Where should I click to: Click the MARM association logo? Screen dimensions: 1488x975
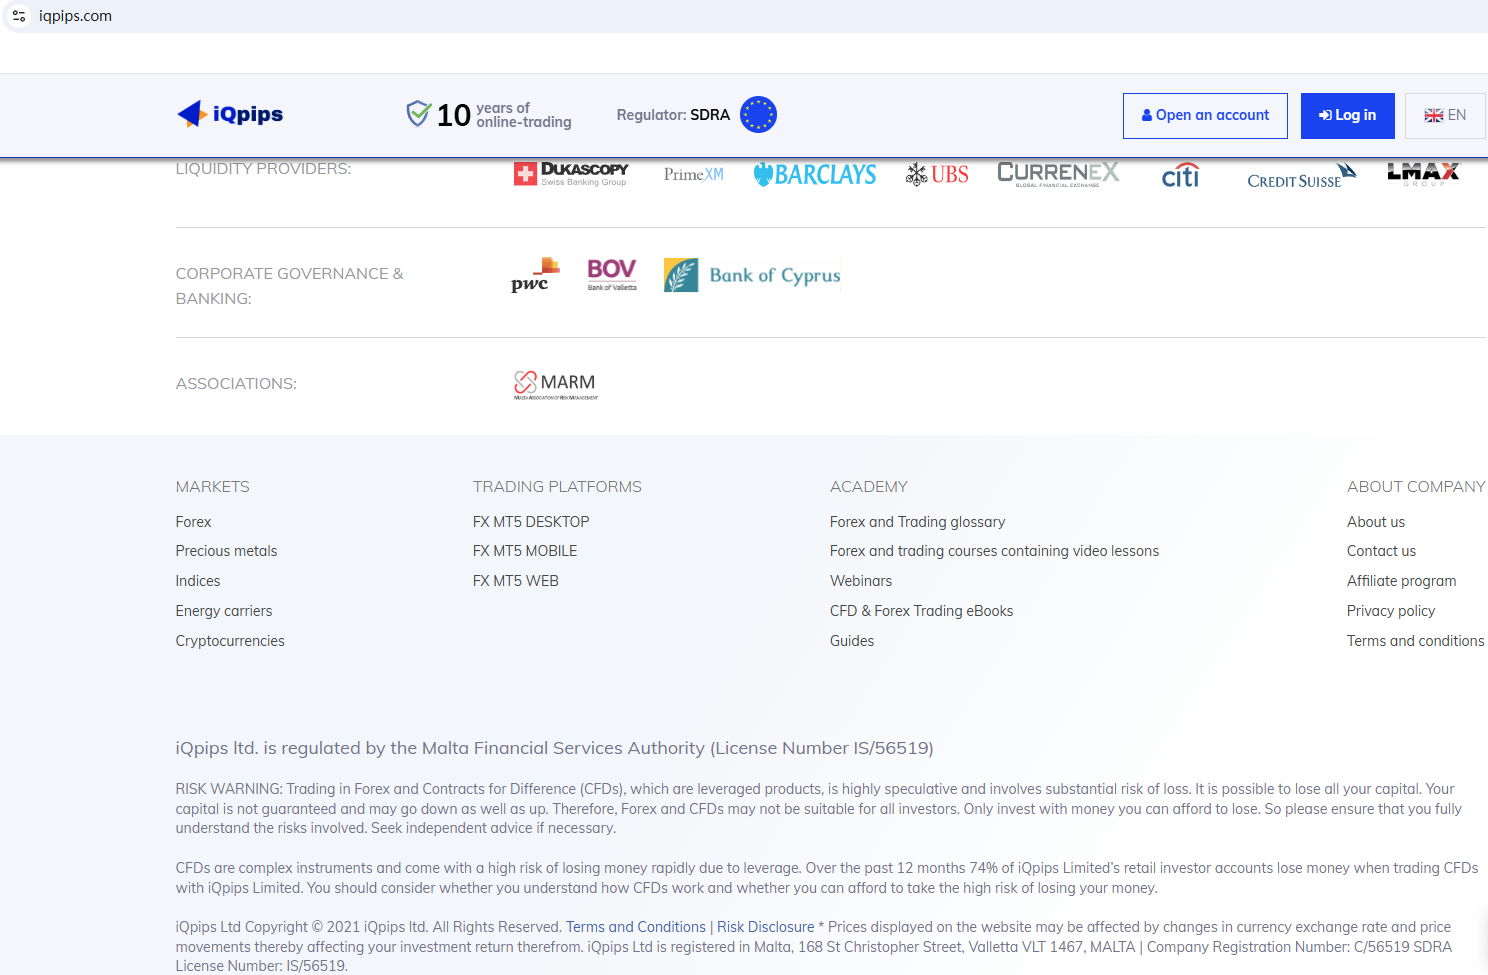click(555, 384)
